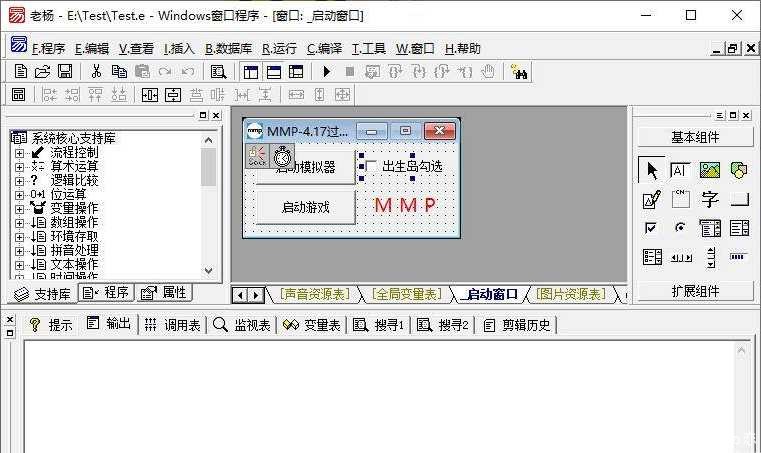Switch to the 程序 panel tab
The height and width of the screenshot is (453, 761).
point(106,293)
